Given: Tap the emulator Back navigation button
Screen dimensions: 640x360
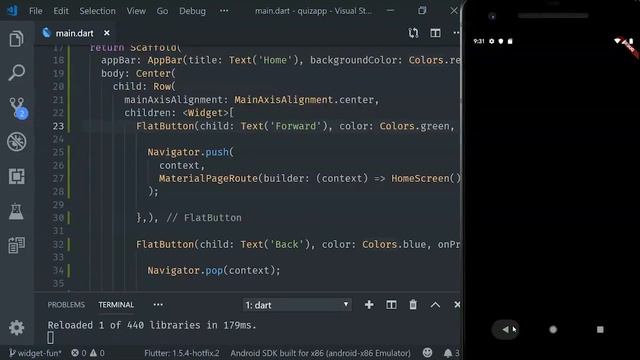Looking at the screenshot, I should [506, 329].
